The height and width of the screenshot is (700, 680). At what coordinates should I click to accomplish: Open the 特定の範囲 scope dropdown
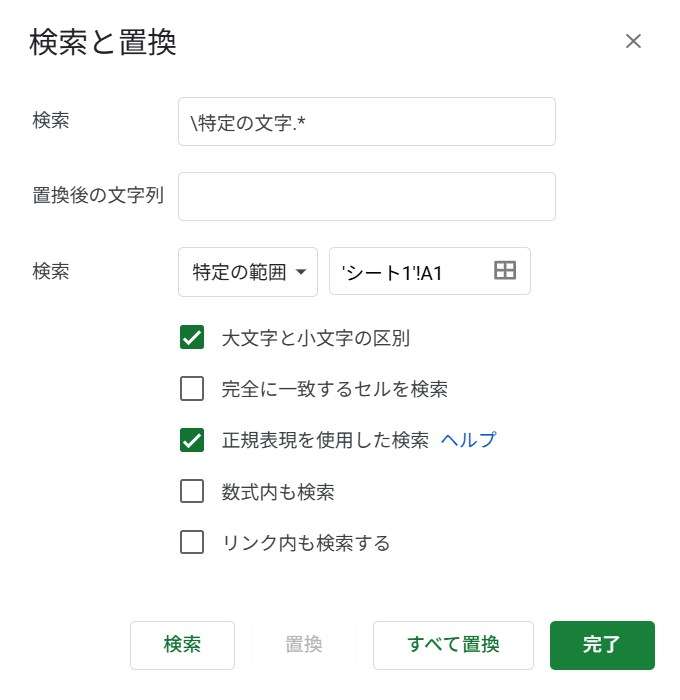pos(248,272)
